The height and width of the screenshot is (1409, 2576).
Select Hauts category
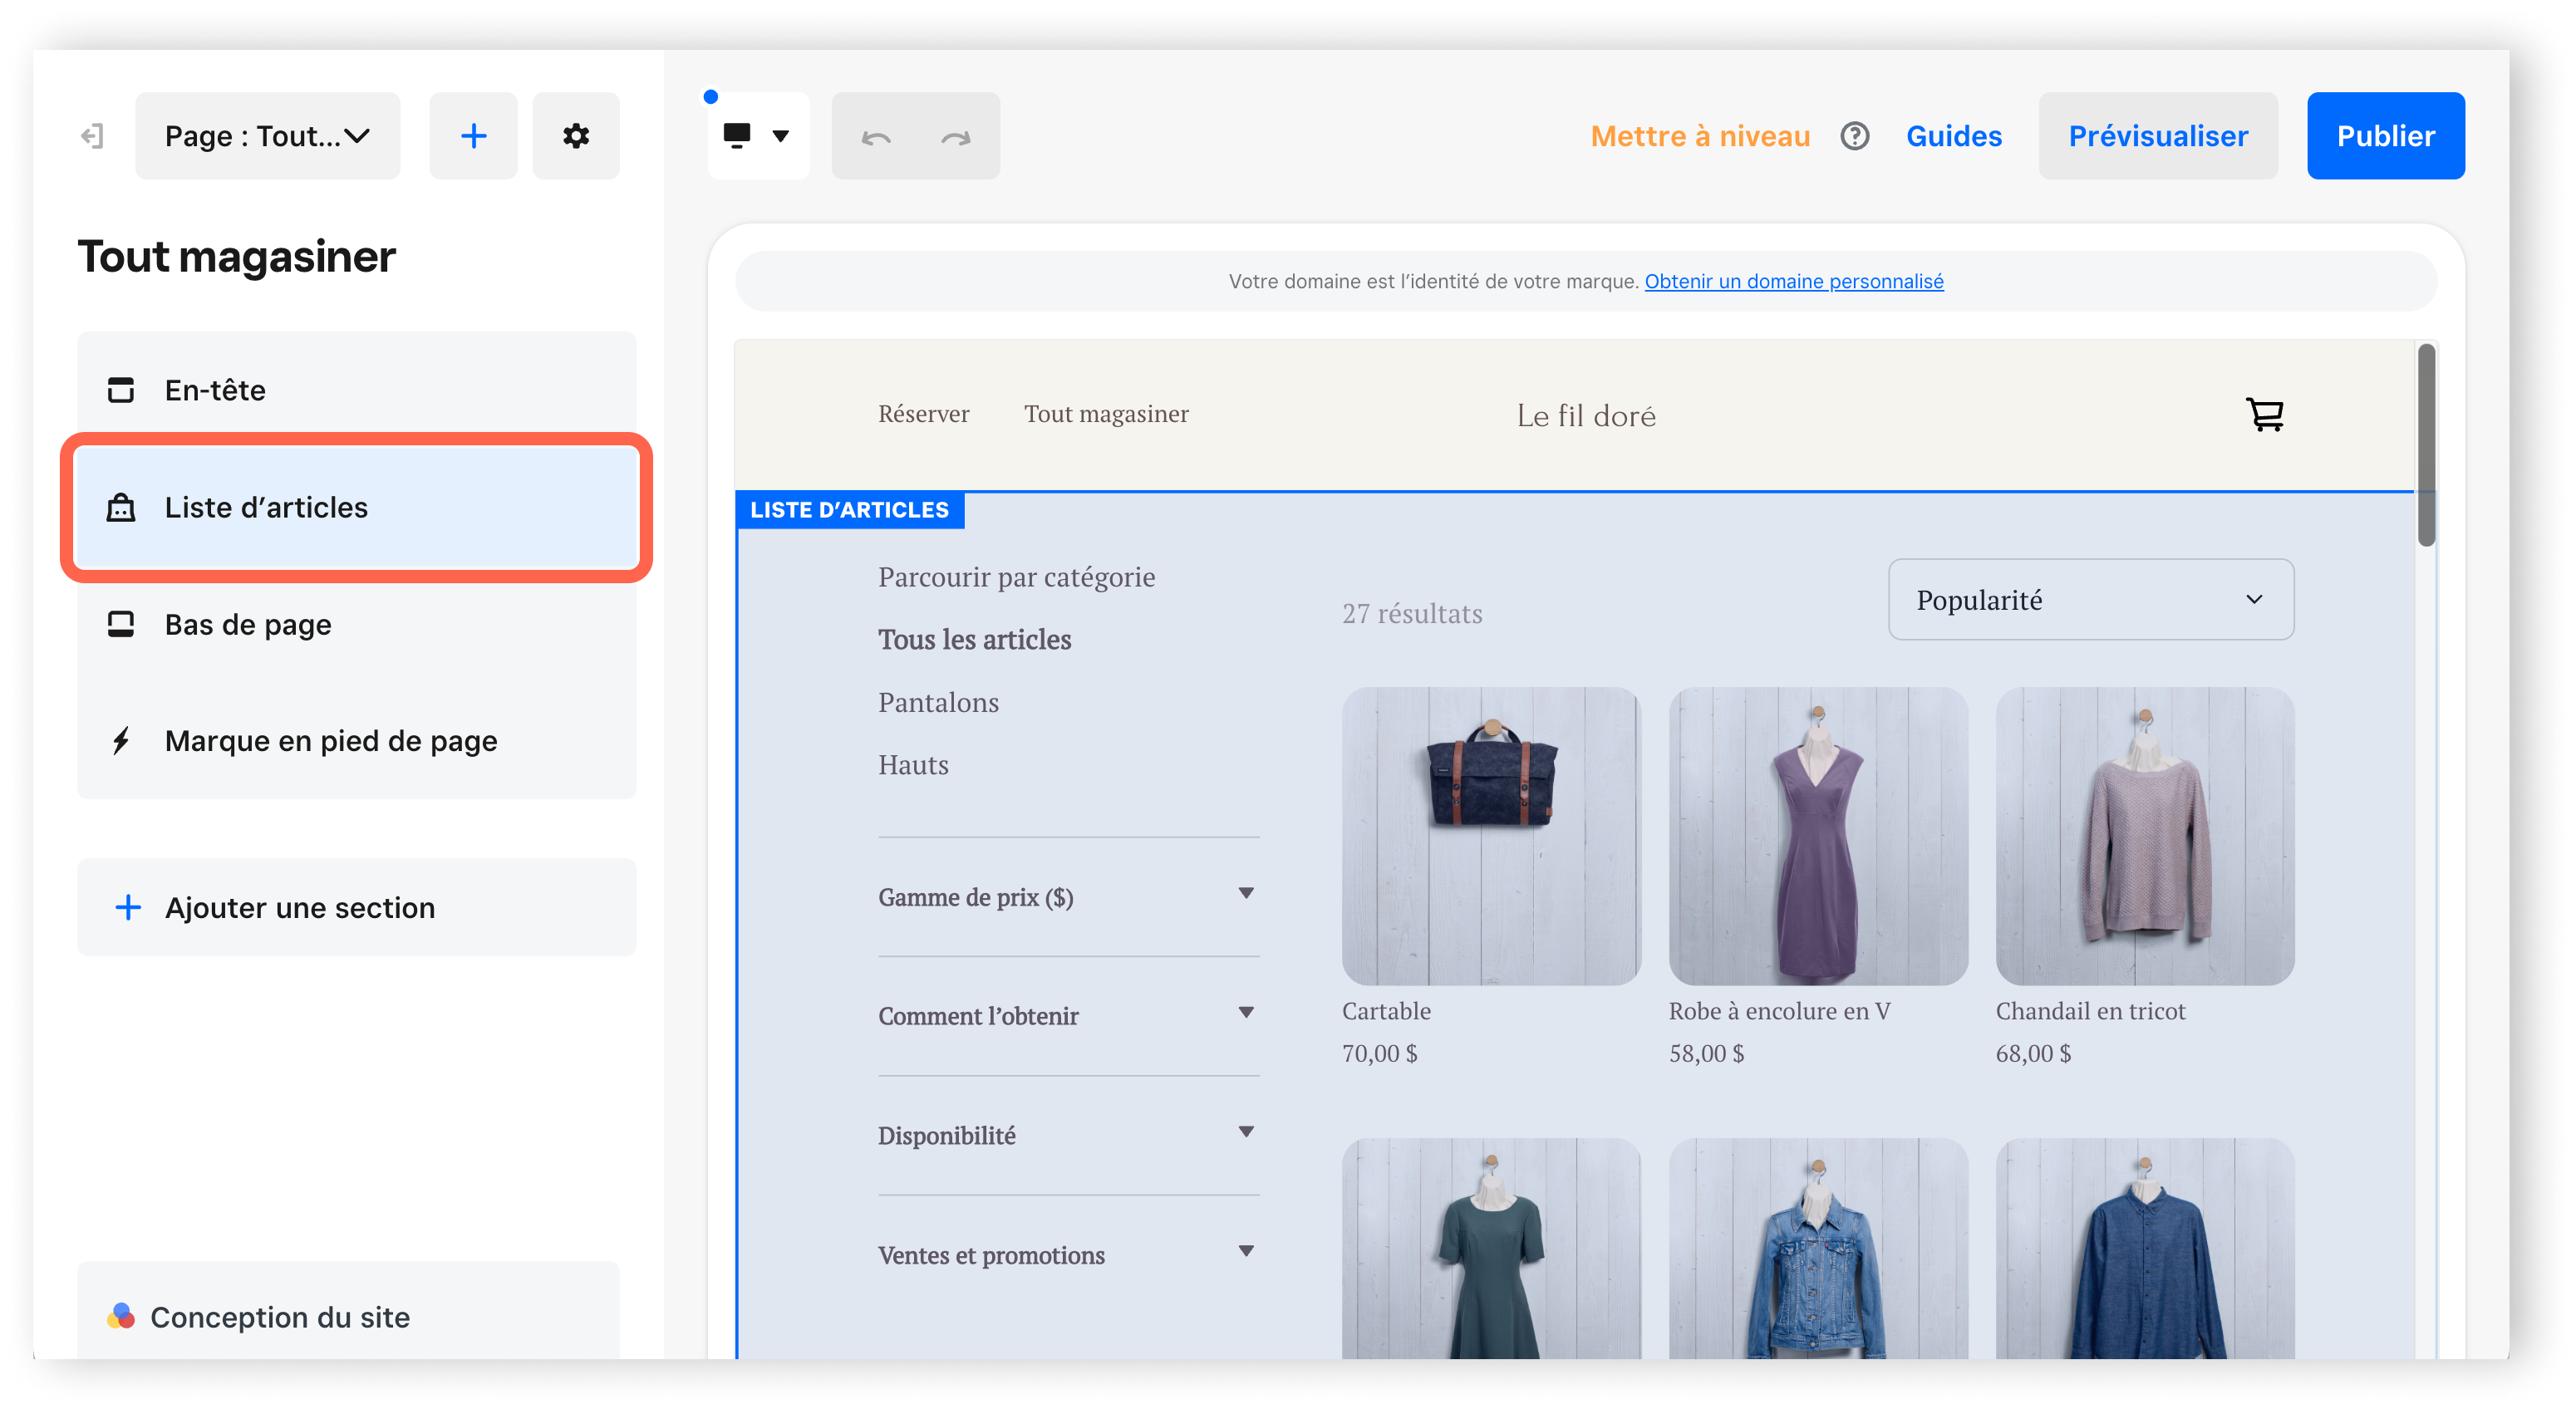point(913,765)
